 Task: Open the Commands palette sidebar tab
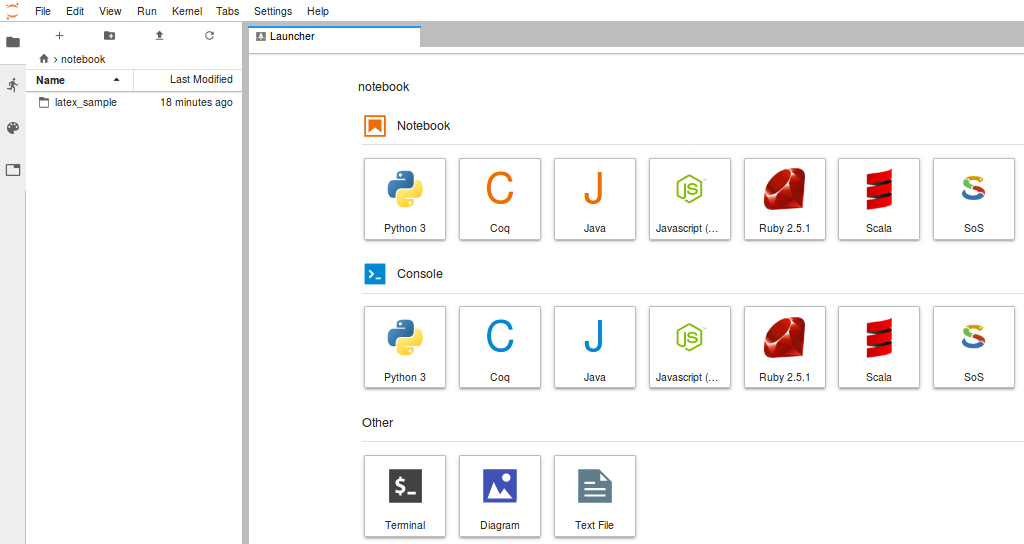12,128
